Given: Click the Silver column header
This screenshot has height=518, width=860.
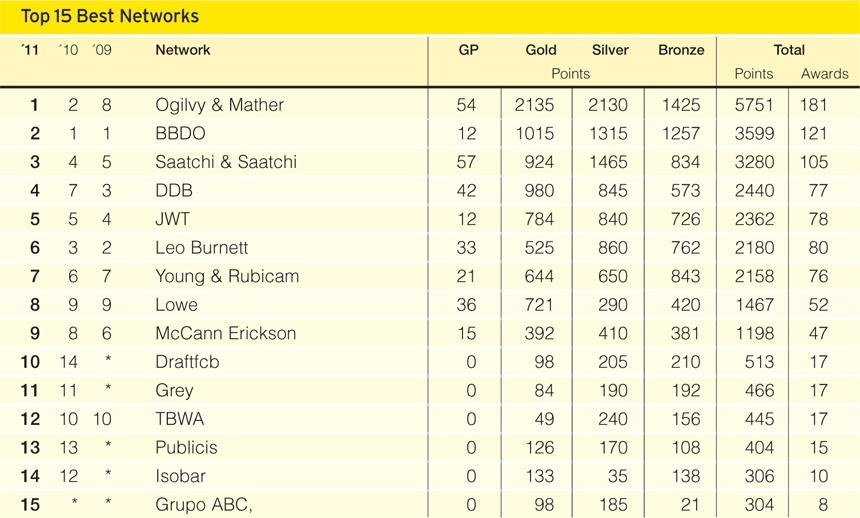Looking at the screenshot, I should (x=610, y=50).
